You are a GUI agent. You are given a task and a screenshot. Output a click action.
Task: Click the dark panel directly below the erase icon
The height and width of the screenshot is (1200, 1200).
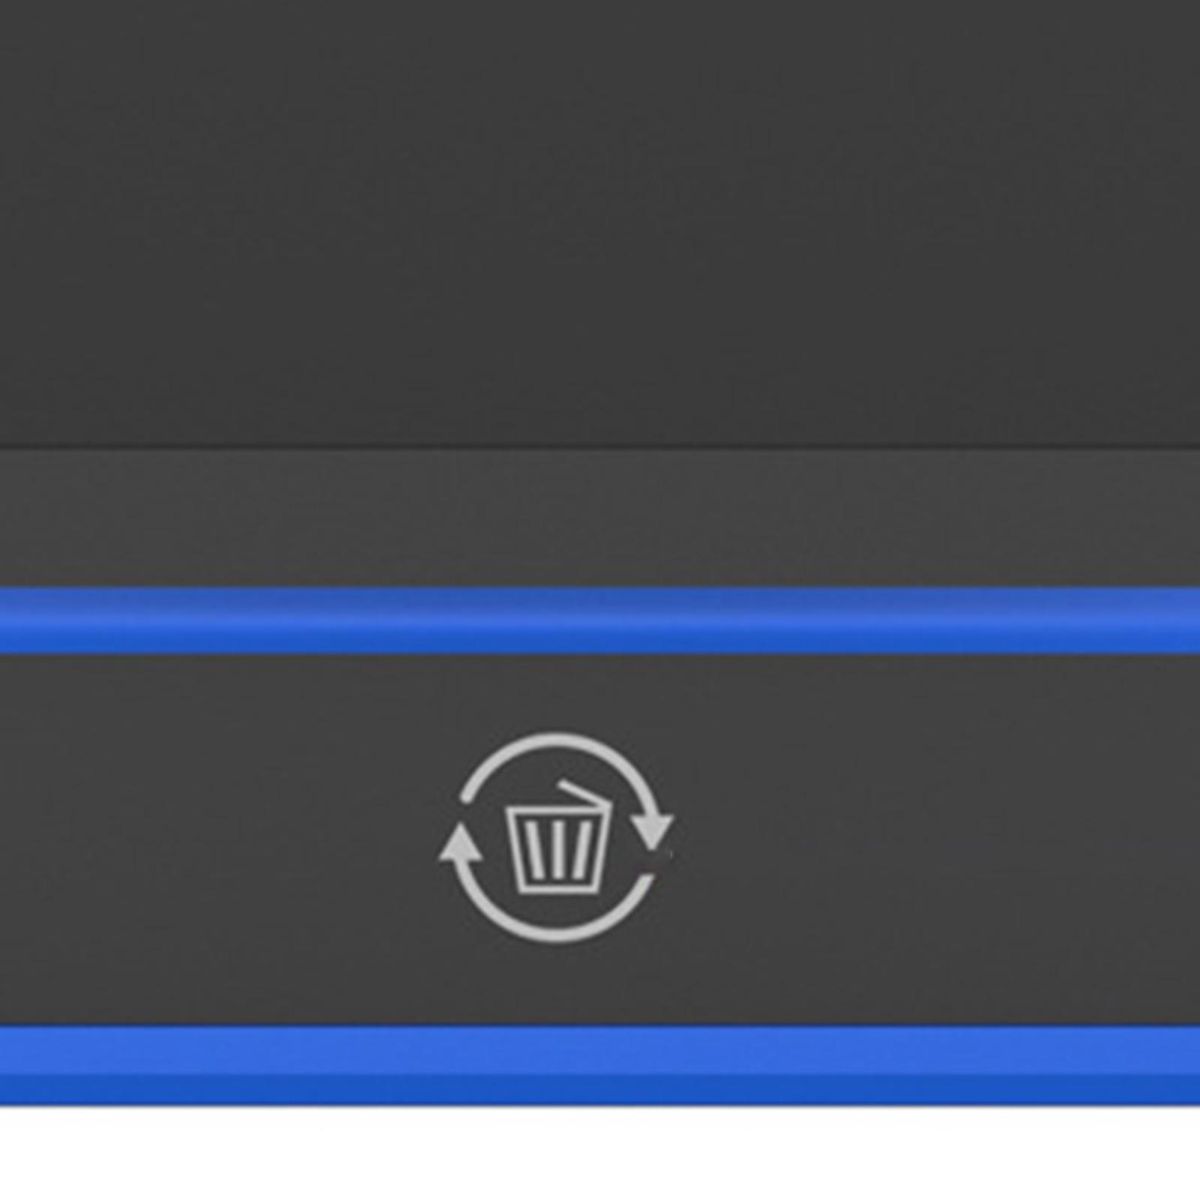click(x=556, y=985)
